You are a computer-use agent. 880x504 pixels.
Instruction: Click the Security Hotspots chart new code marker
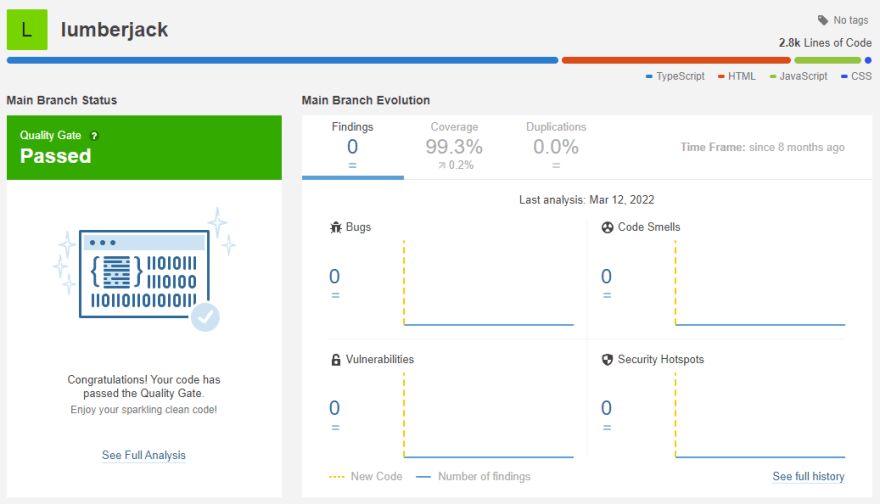pyautogui.click(x=676, y=415)
